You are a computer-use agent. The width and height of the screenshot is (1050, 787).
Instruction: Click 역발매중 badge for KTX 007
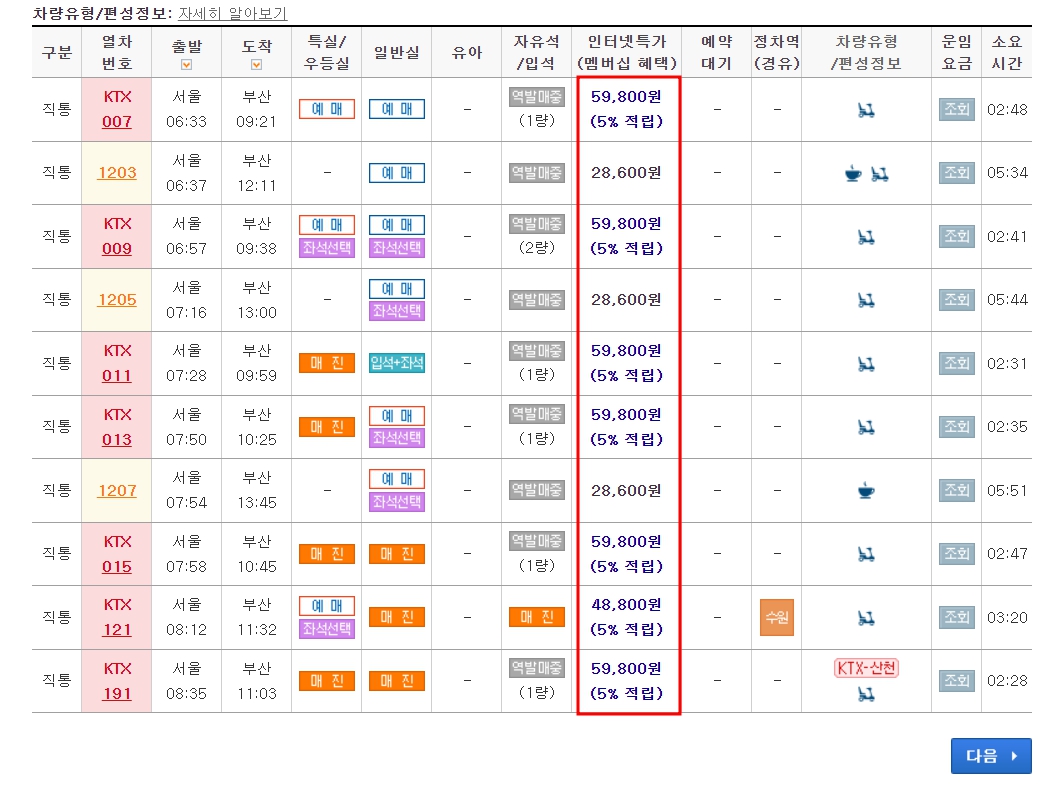click(x=536, y=97)
